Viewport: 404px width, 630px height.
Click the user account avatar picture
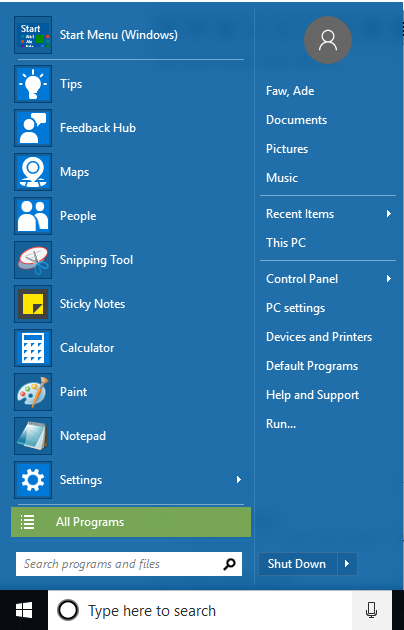(x=328, y=40)
